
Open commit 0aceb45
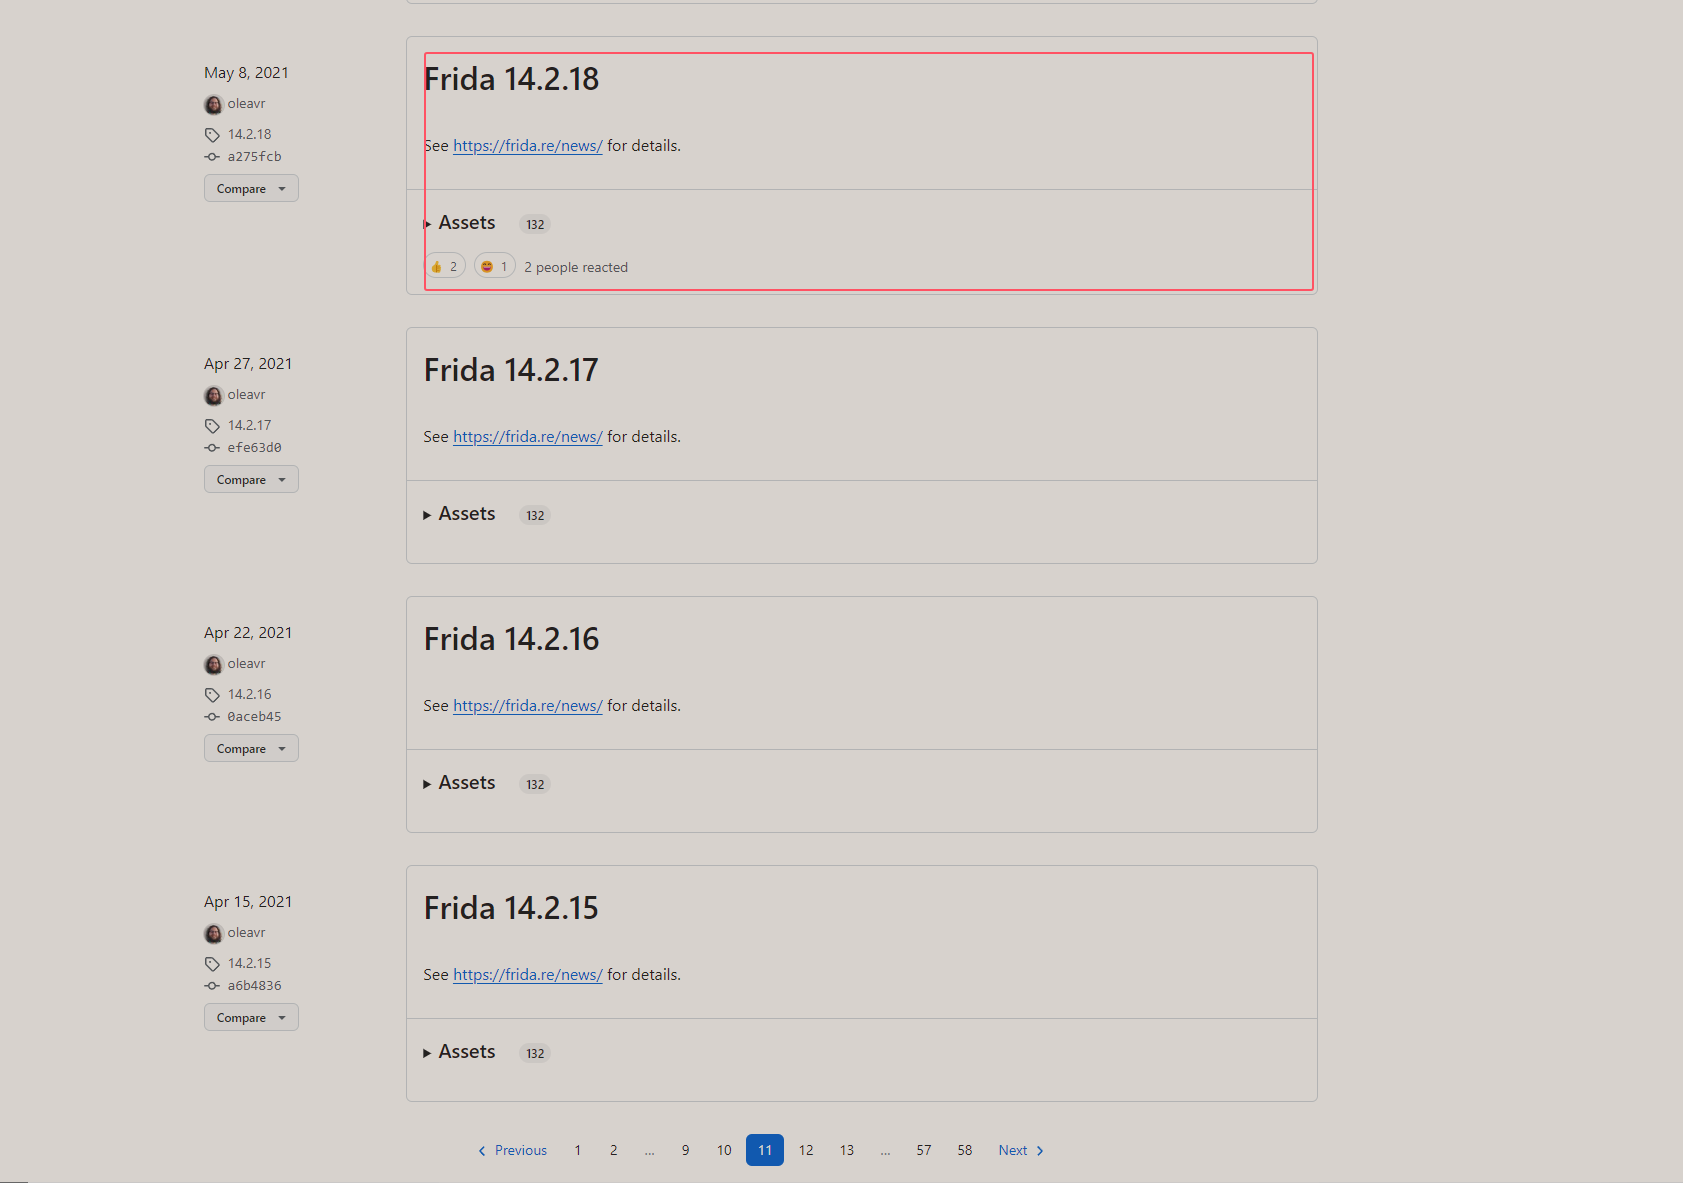click(254, 717)
